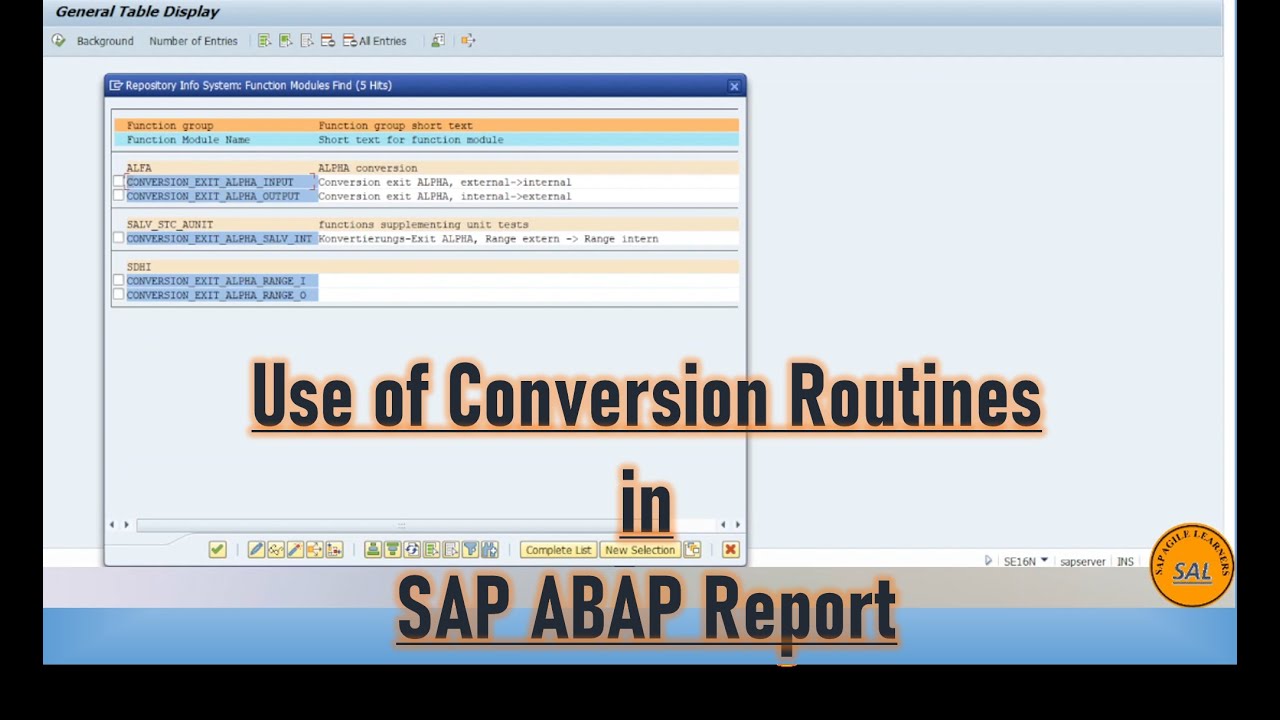This screenshot has width=1280, height=720.
Task: Click the All Entries toolbar button
Action: [x=375, y=41]
